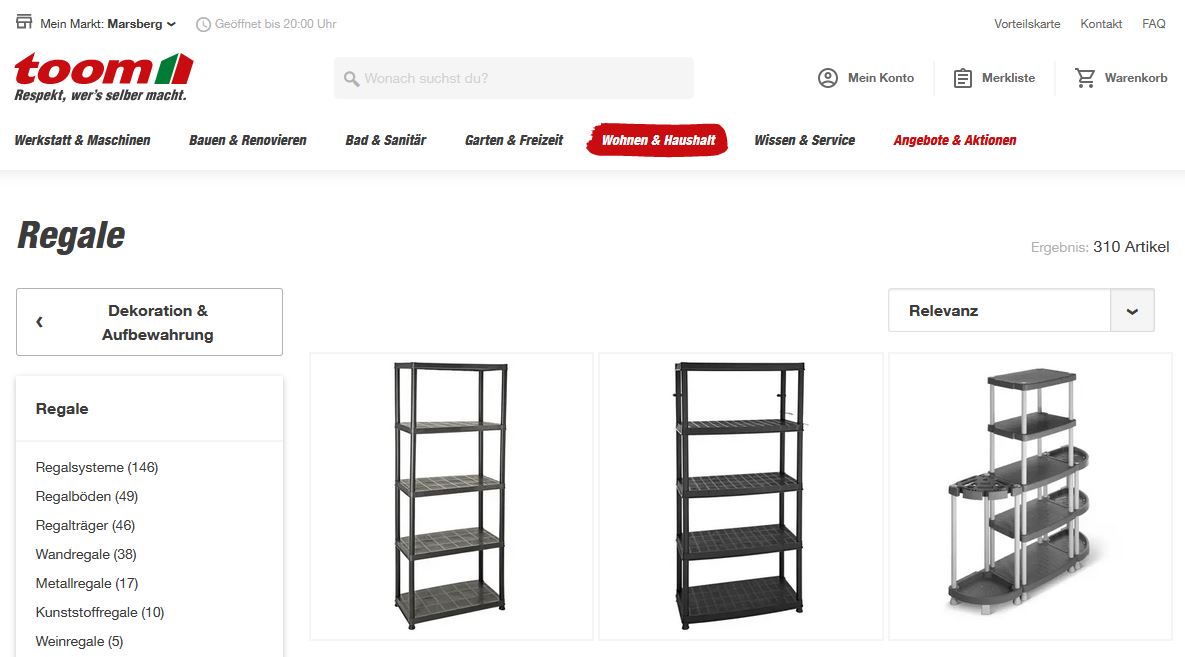Image resolution: width=1185 pixels, height=657 pixels.
Task: Click the search magnifier icon
Action: pos(351,79)
